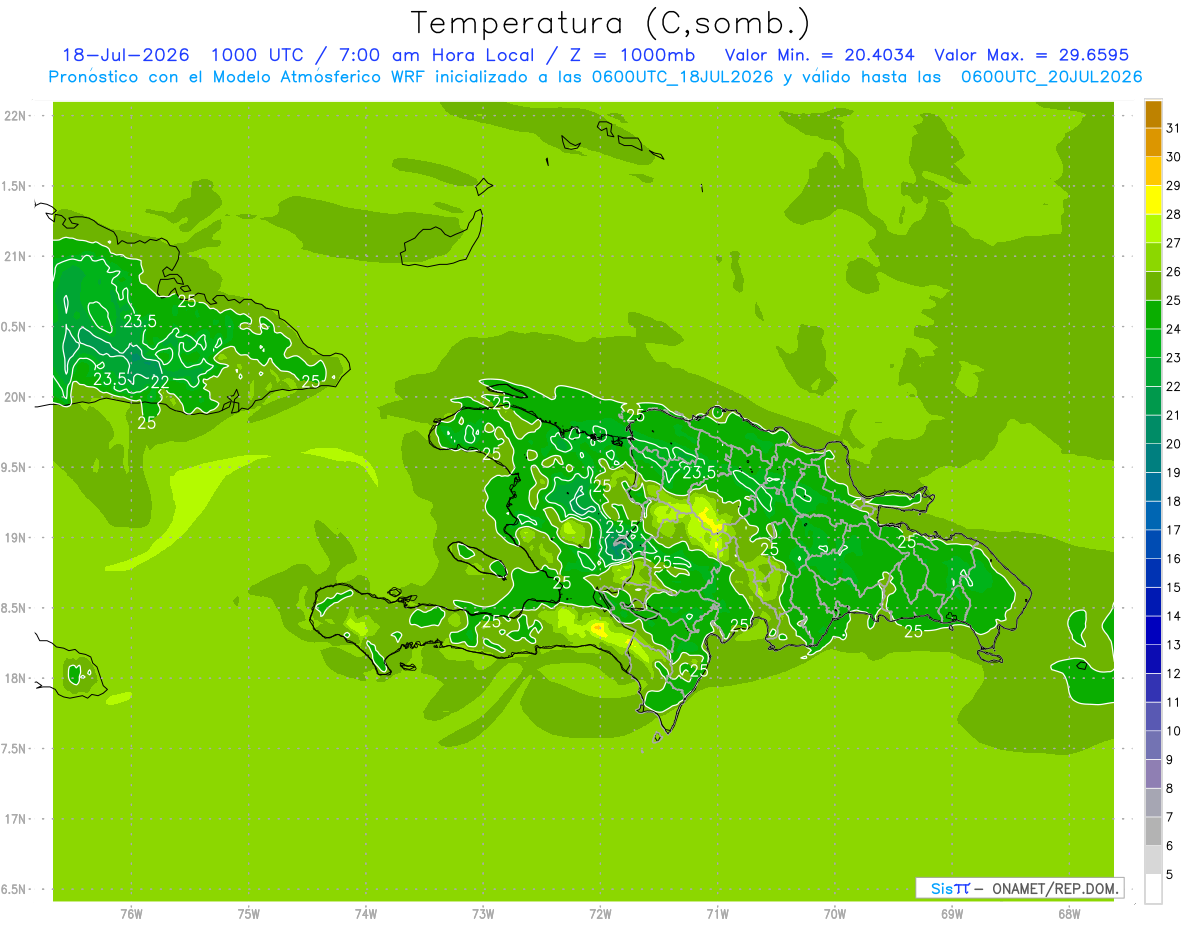This screenshot has height=927, width=1200.
Task: Click the '69W' longitude axis label
Action: [952, 914]
